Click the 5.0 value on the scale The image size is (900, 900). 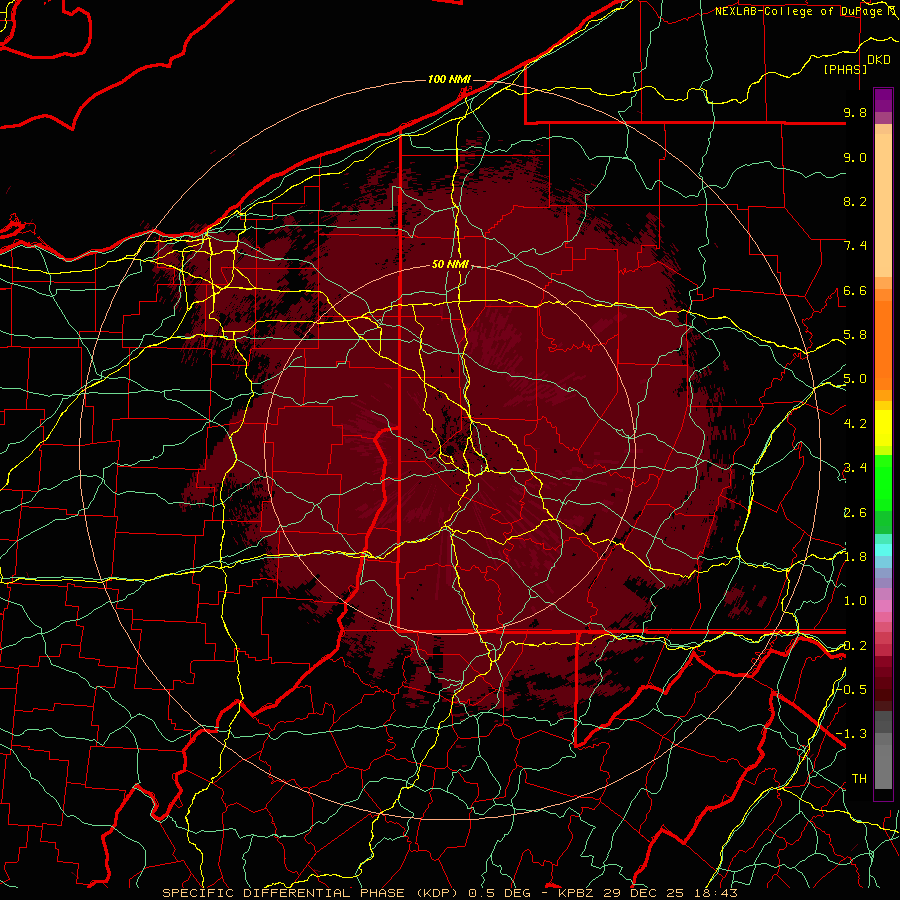pos(855,379)
